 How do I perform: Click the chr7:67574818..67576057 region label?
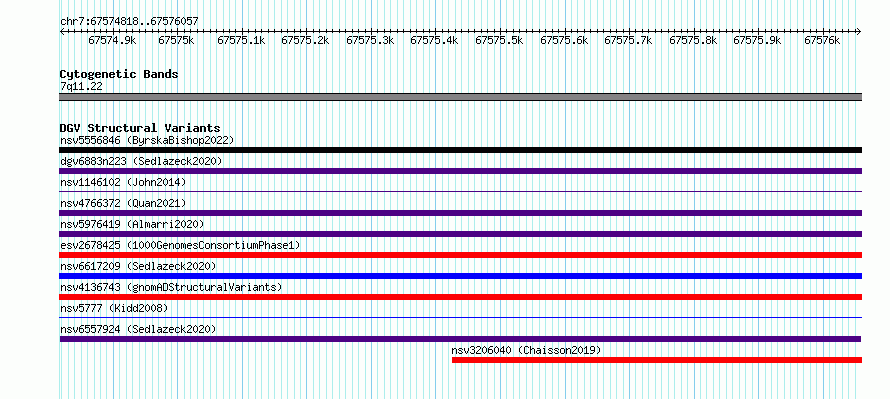[x=129, y=22]
